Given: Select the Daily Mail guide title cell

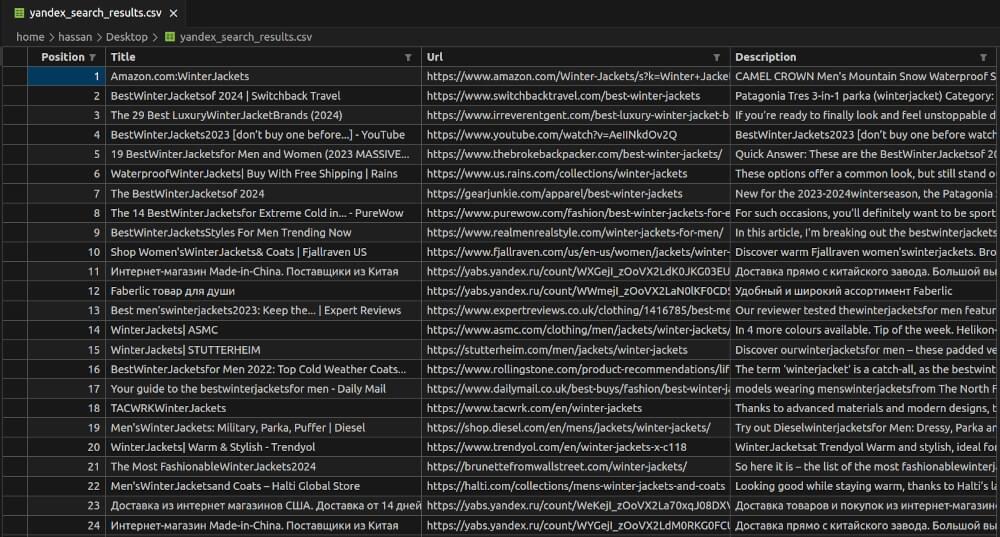Looking at the screenshot, I should tap(263, 388).
